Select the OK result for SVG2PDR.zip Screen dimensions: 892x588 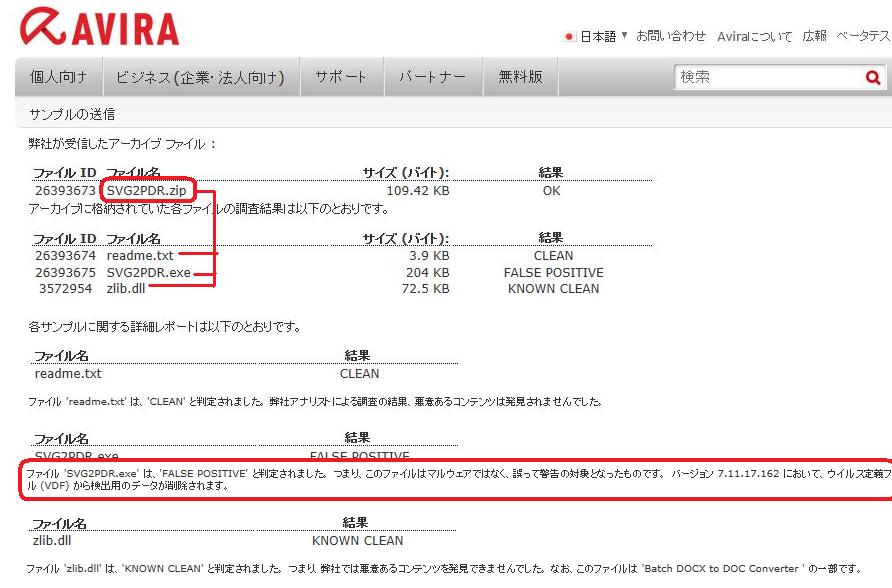coord(551,191)
